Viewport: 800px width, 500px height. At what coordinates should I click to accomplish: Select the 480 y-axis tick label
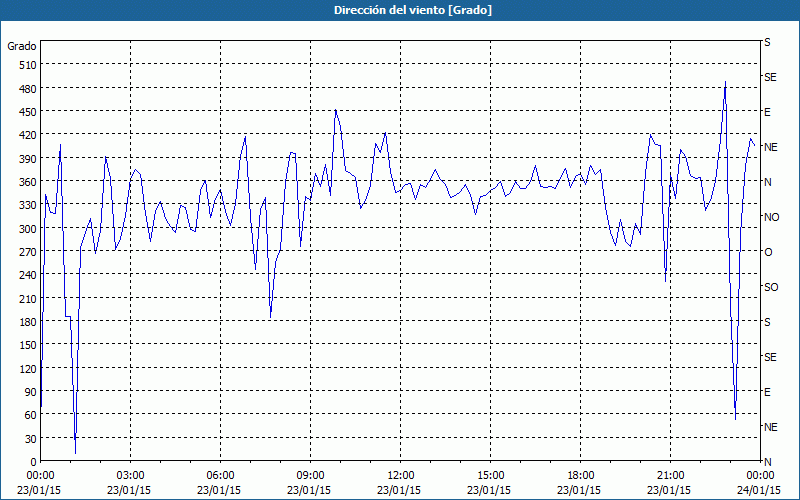(28, 89)
